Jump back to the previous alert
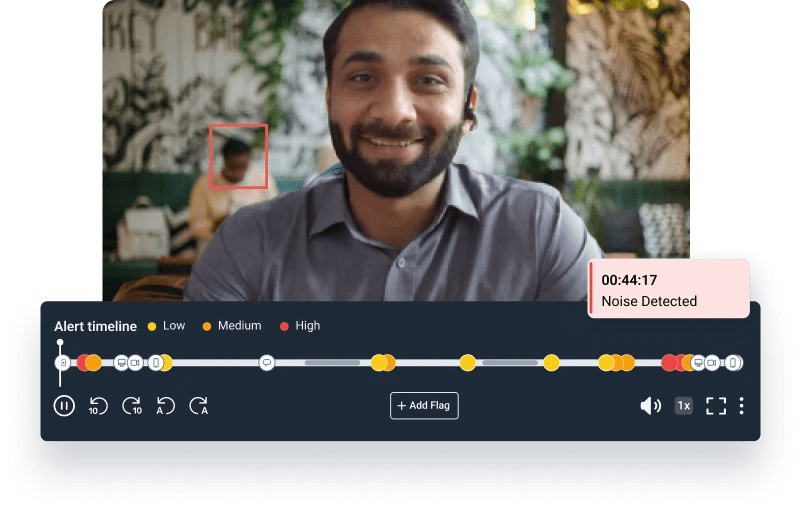Viewport: 800px width, 508px height. [x=165, y=406]
